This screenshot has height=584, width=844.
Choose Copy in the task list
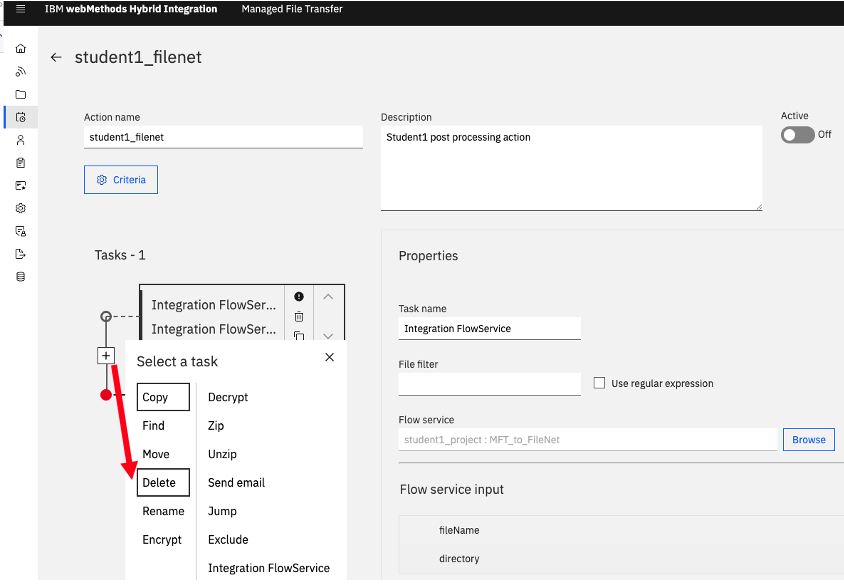163,397
